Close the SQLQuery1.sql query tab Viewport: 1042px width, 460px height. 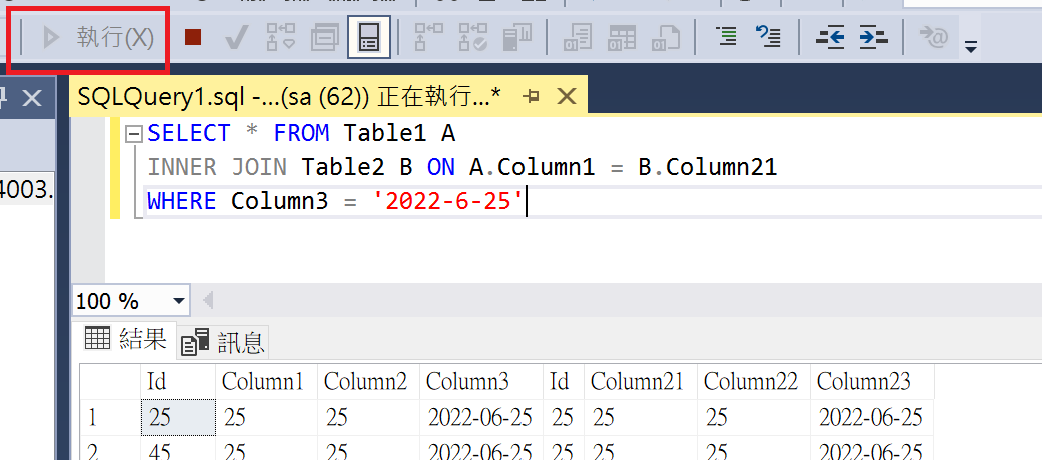point(567,97)
